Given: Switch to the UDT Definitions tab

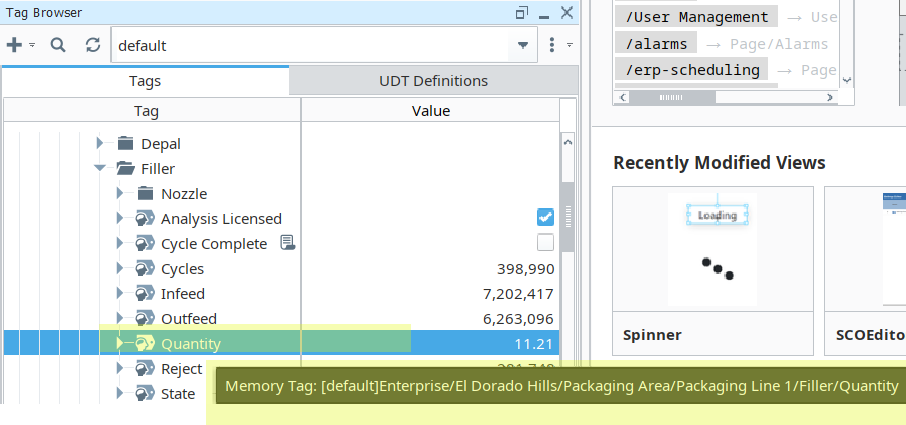Looking at the screenshot, I should coord(433,81).
